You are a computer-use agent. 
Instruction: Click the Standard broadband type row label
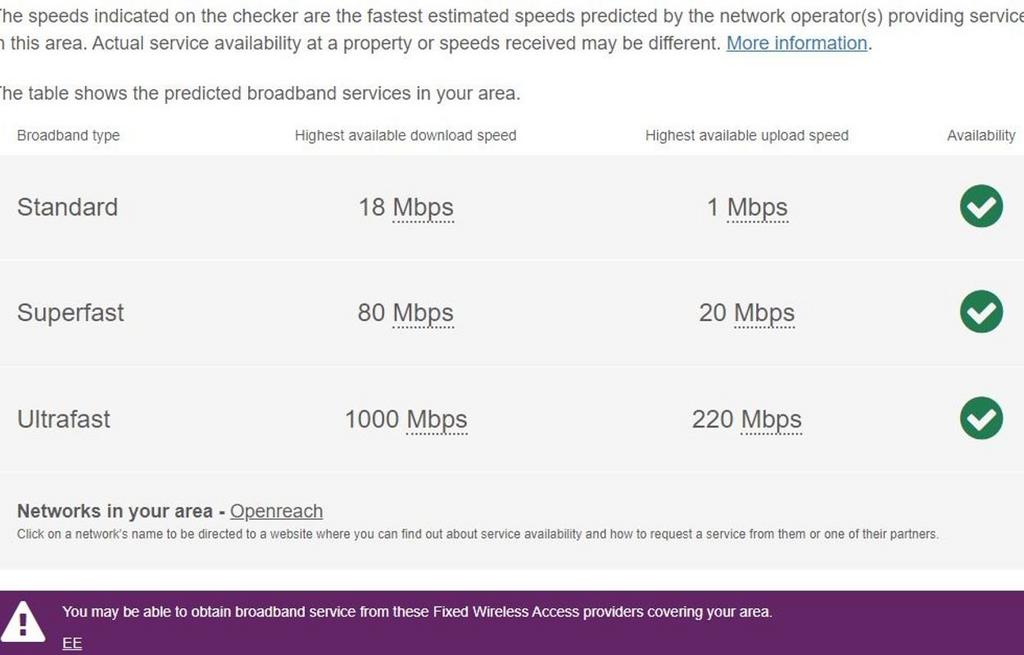pos(67,208)
